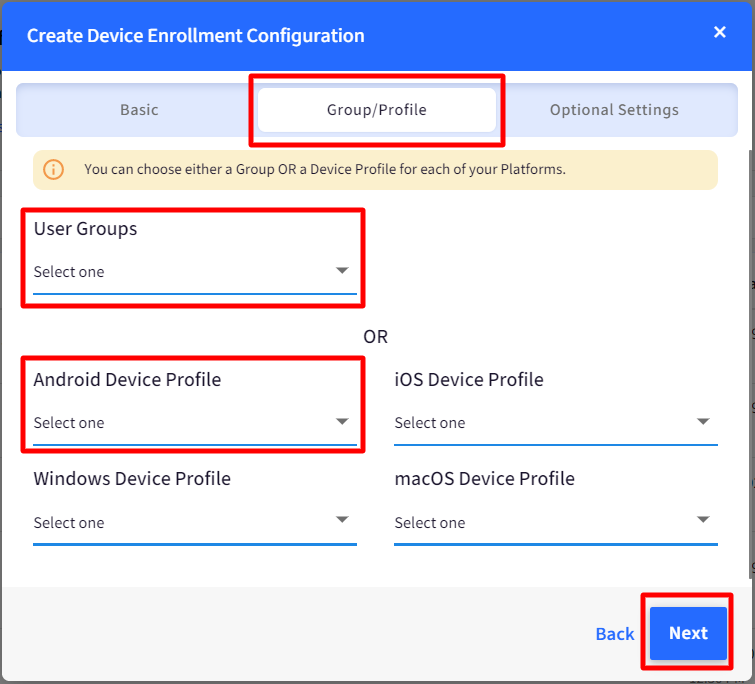Click the User Groups heading label
The width and height of the screenshot is (755, 684).
pos(85,229)
